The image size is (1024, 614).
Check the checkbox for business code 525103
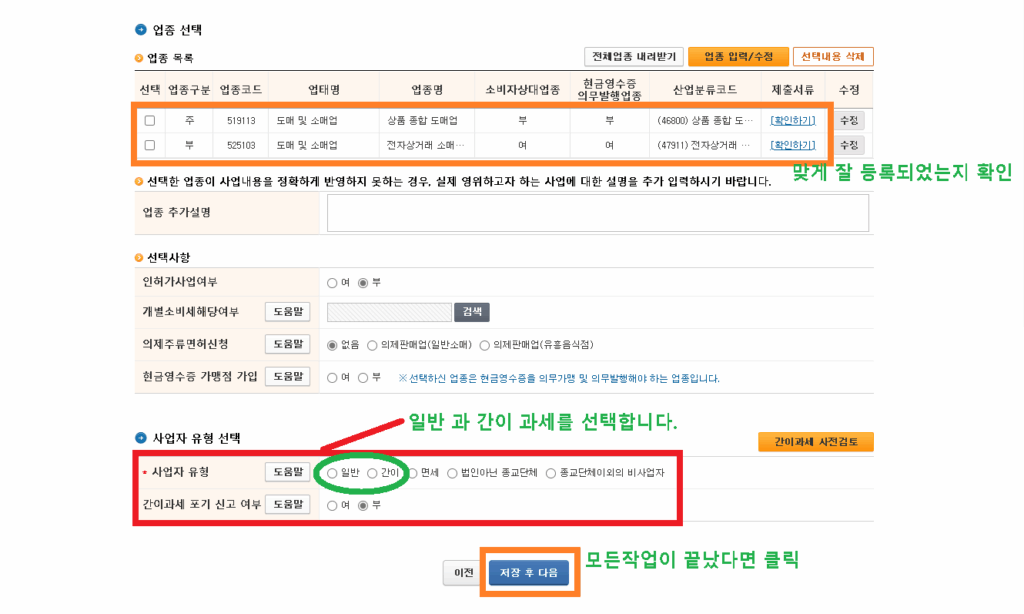tap(149, 145)
